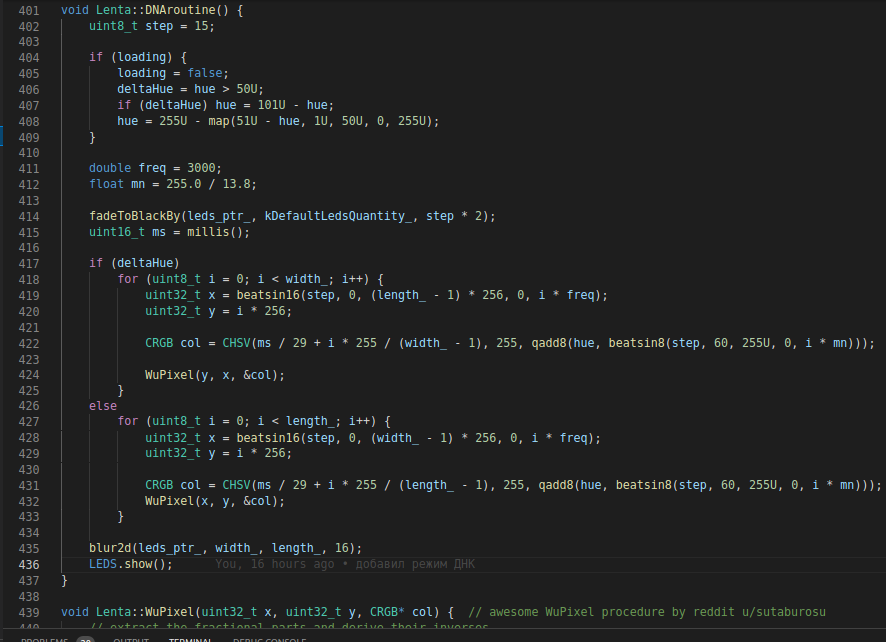The height and width of the screenshot is (642, 886).
Task: Click line number 401 in the gutter
Action: [x=28, y=9]
